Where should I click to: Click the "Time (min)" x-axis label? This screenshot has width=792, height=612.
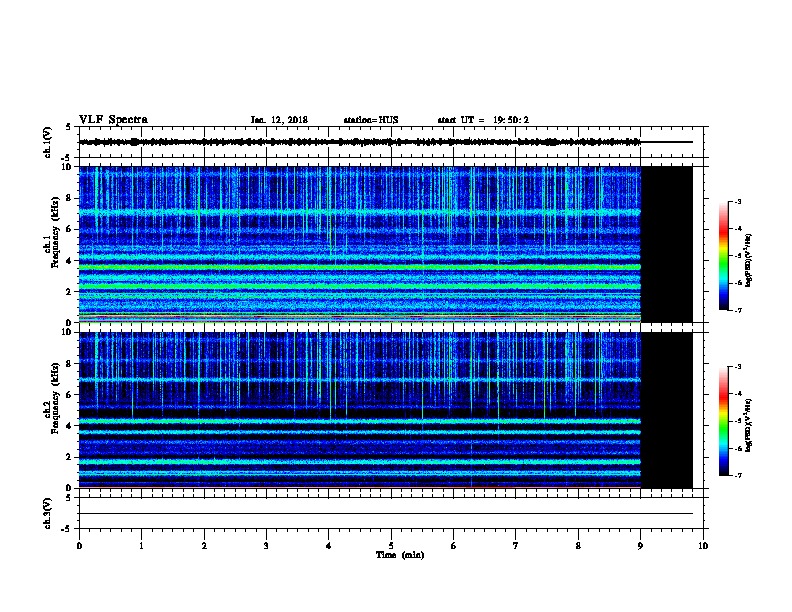[x=400, y=555]
